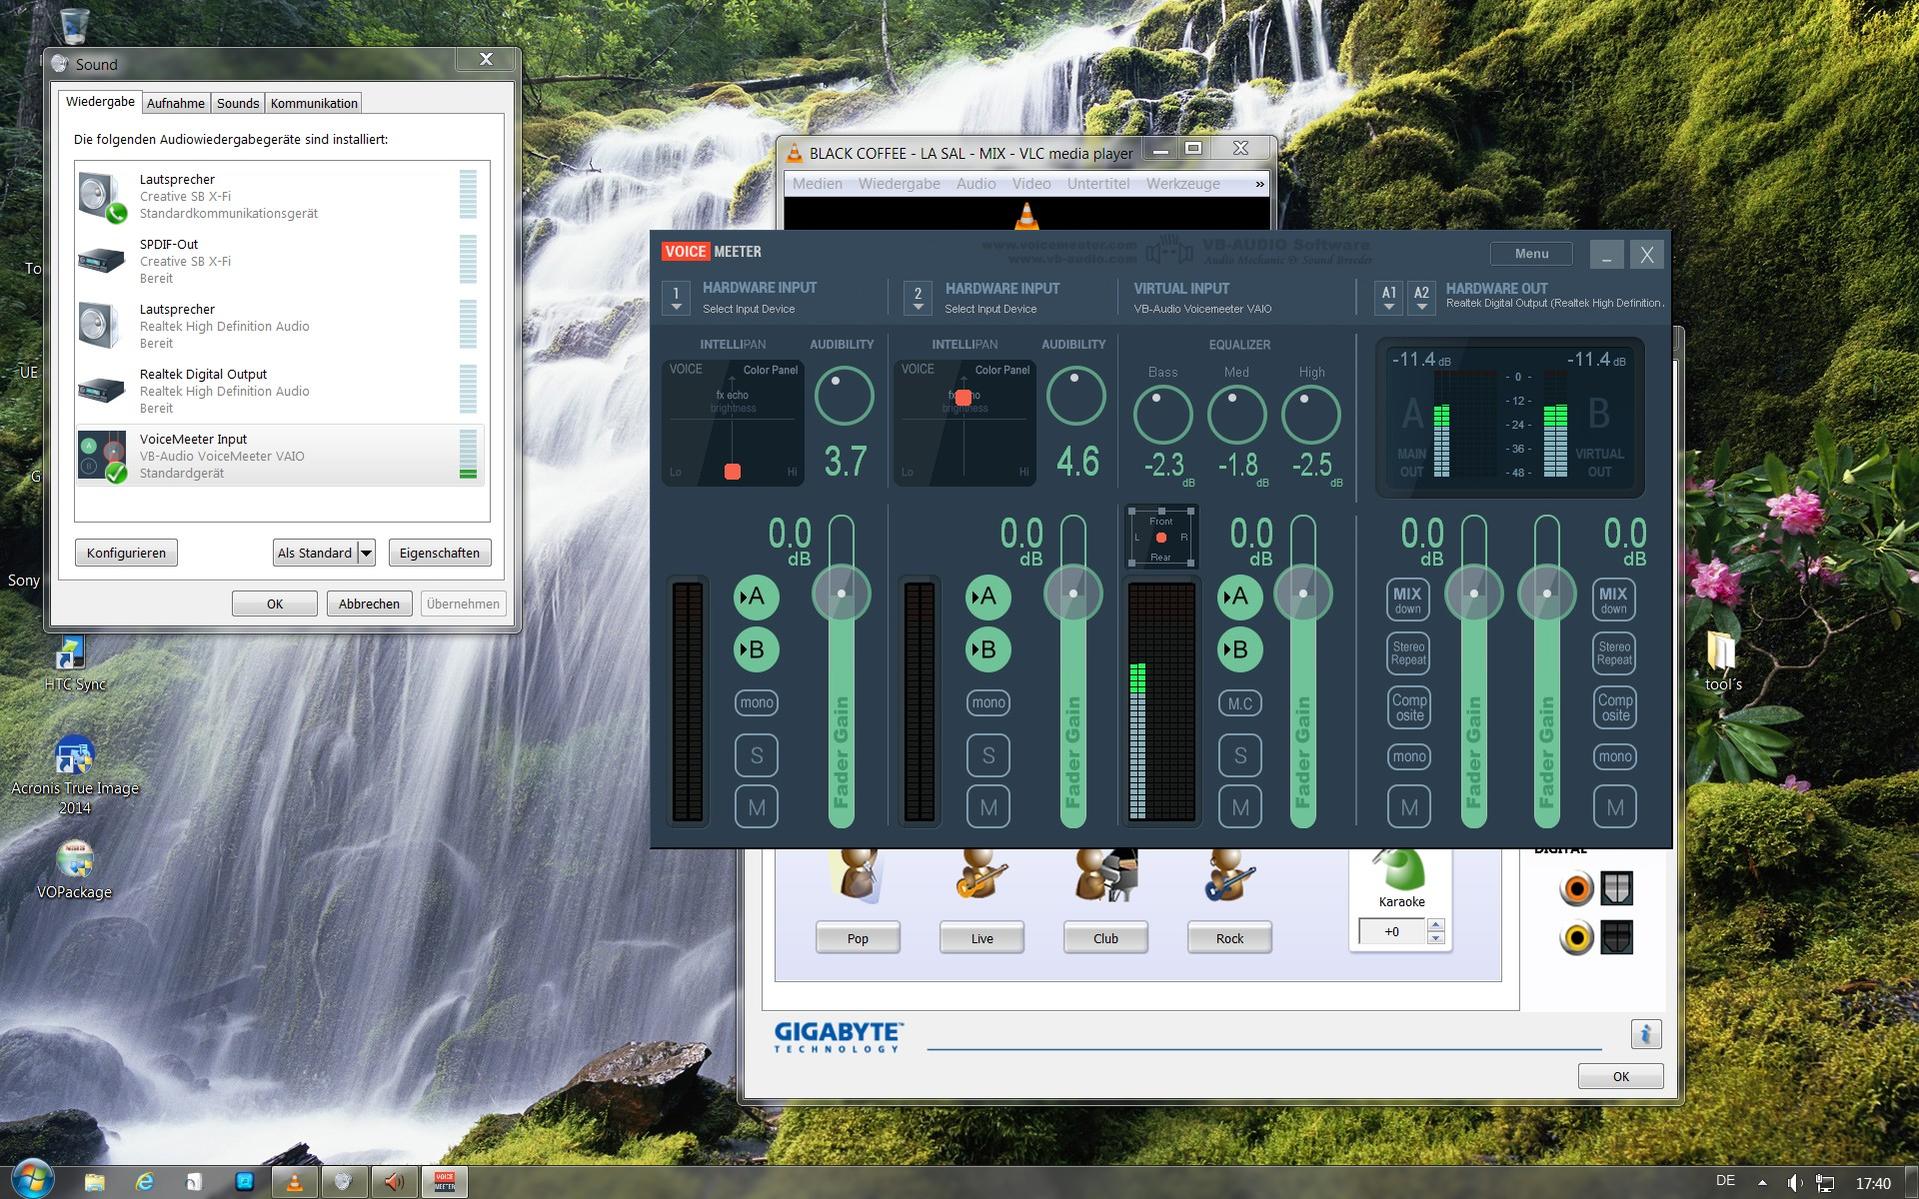
Task: Click the Club pianist figure icon
Action: click(x=1106, y=877)
